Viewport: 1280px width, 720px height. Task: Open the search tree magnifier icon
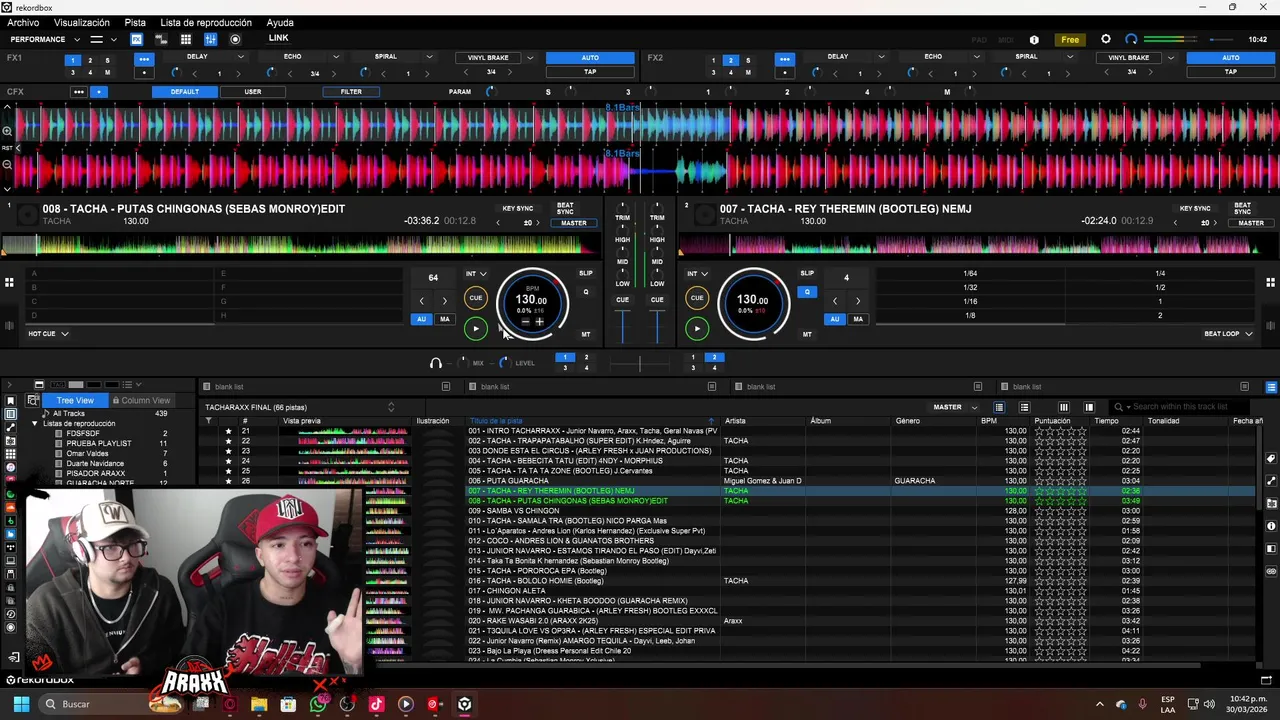(x=33, y=400)
